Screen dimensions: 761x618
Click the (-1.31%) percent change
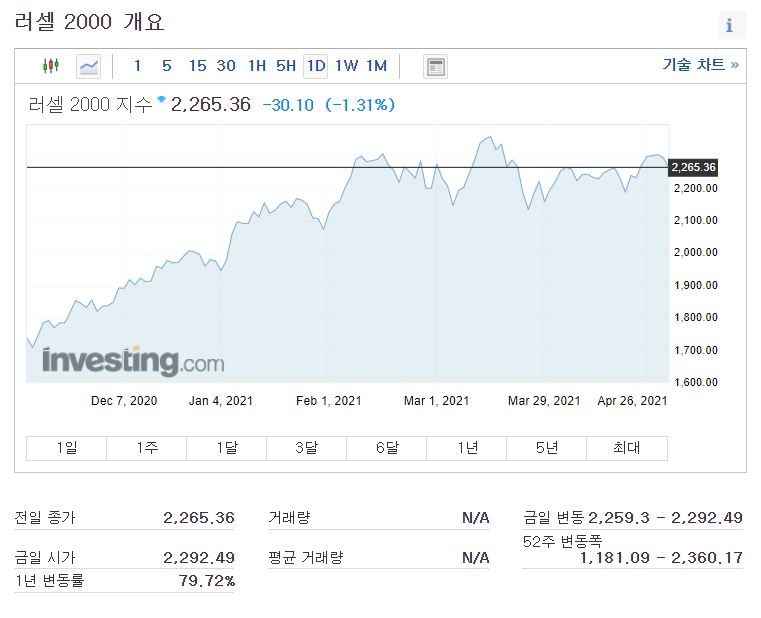[x=360, y=105]
